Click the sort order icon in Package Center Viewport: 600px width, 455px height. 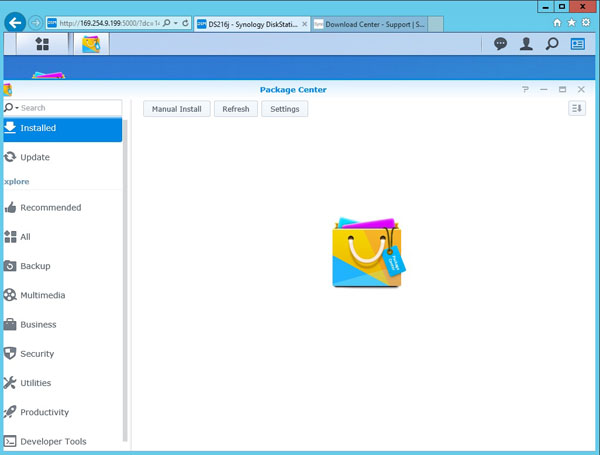pyautogui.click(x=577, y=109)
